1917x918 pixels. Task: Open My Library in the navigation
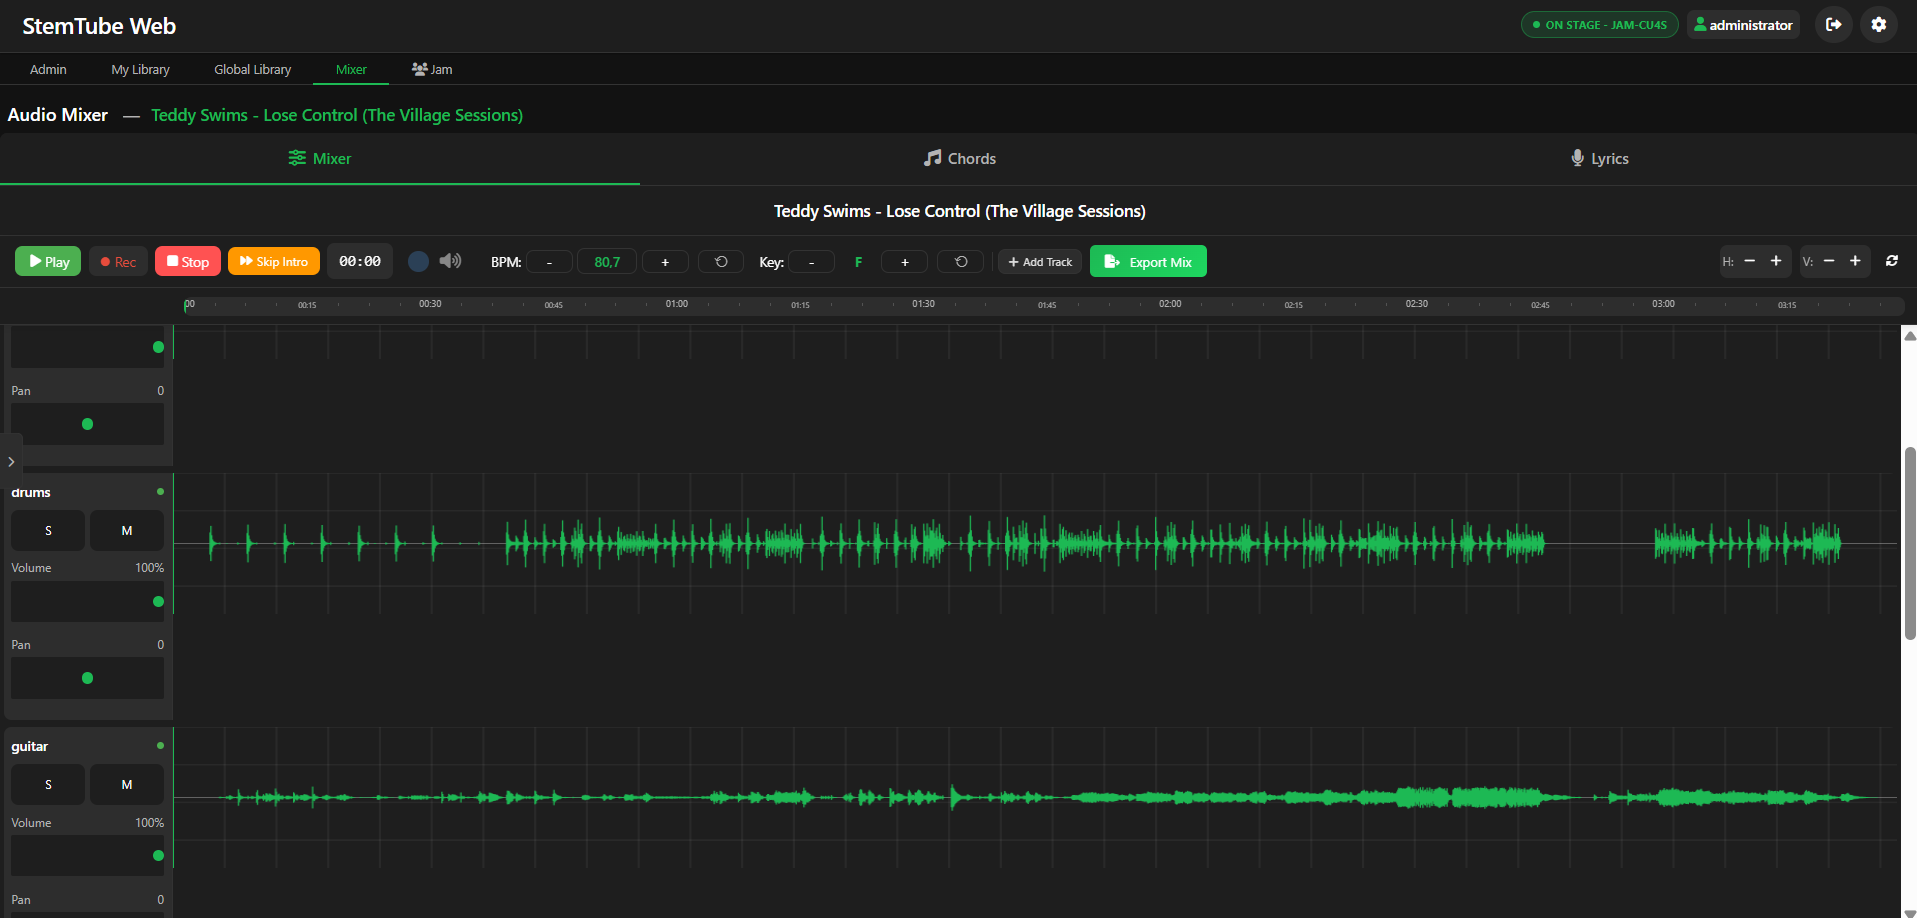click(140, 69)
